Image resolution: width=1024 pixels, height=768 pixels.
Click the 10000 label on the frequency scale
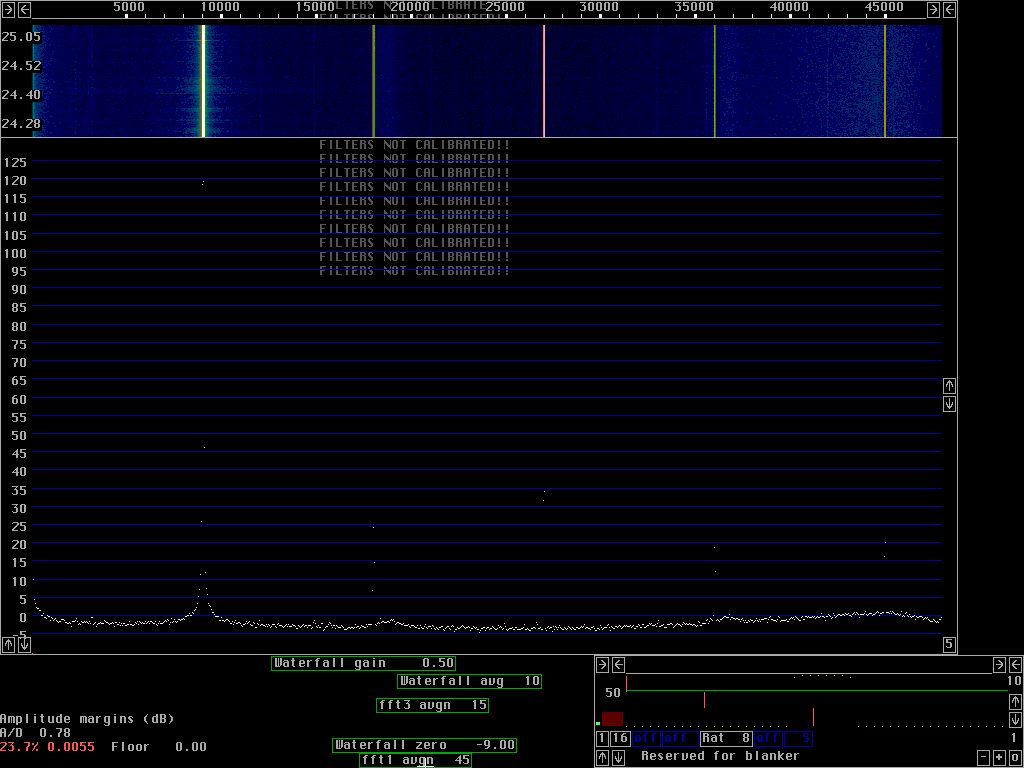219,7
